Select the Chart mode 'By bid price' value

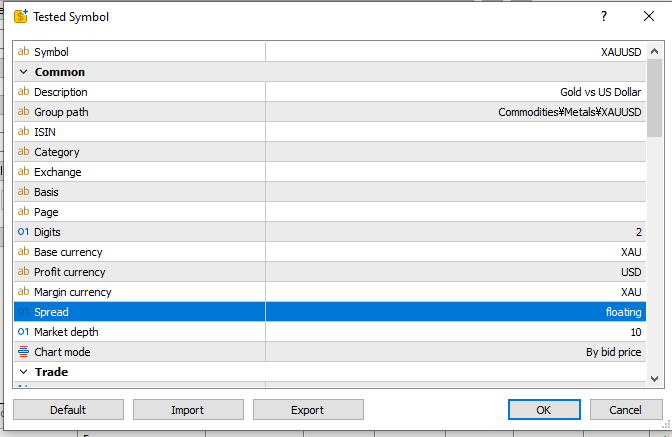455,352
